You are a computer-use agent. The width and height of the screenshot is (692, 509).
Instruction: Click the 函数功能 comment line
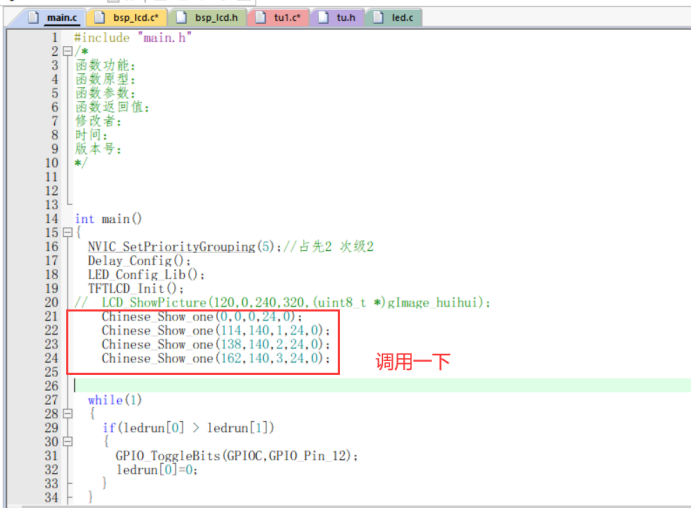(105, 65)
